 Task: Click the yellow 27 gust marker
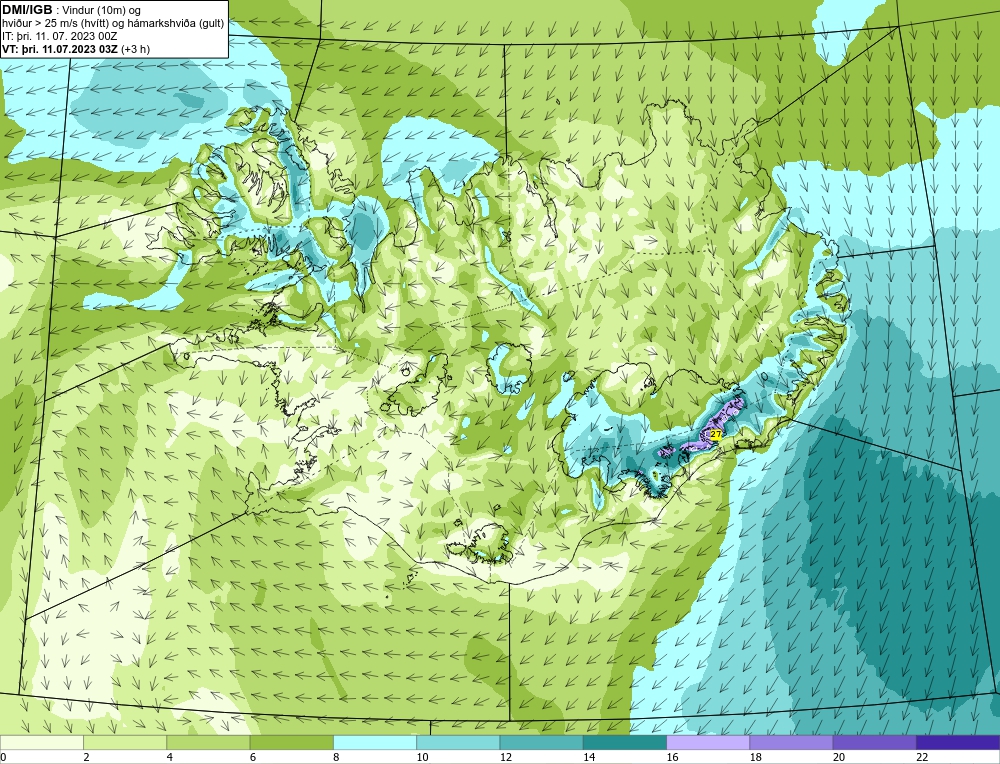point(716,434)
